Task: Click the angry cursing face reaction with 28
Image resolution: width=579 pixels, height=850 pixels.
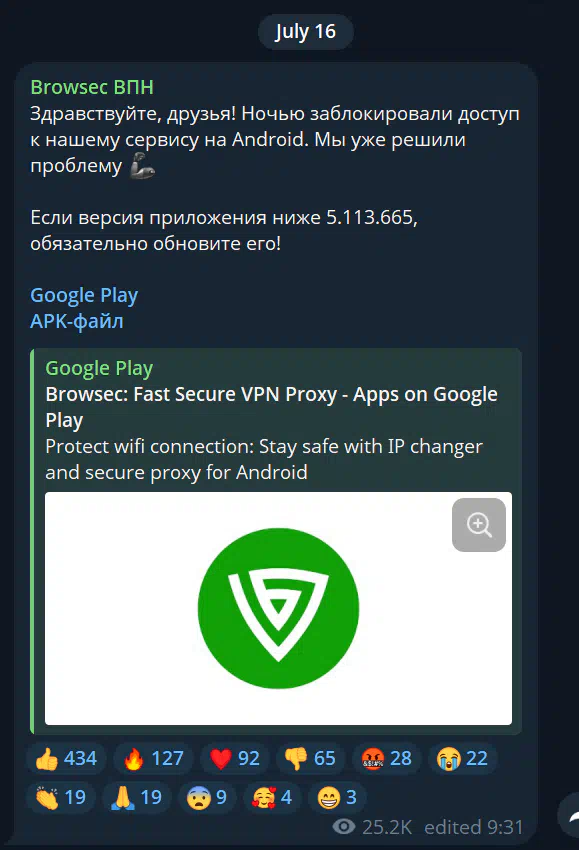Action: pyautogui.click(x=386, y=758)
